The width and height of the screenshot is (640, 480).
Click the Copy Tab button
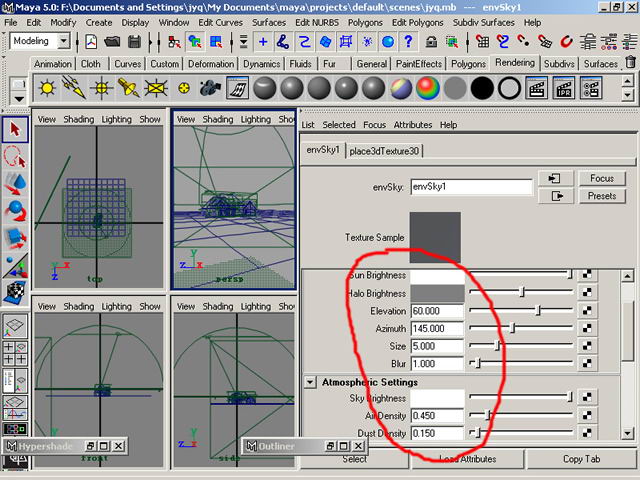[581, 459]
